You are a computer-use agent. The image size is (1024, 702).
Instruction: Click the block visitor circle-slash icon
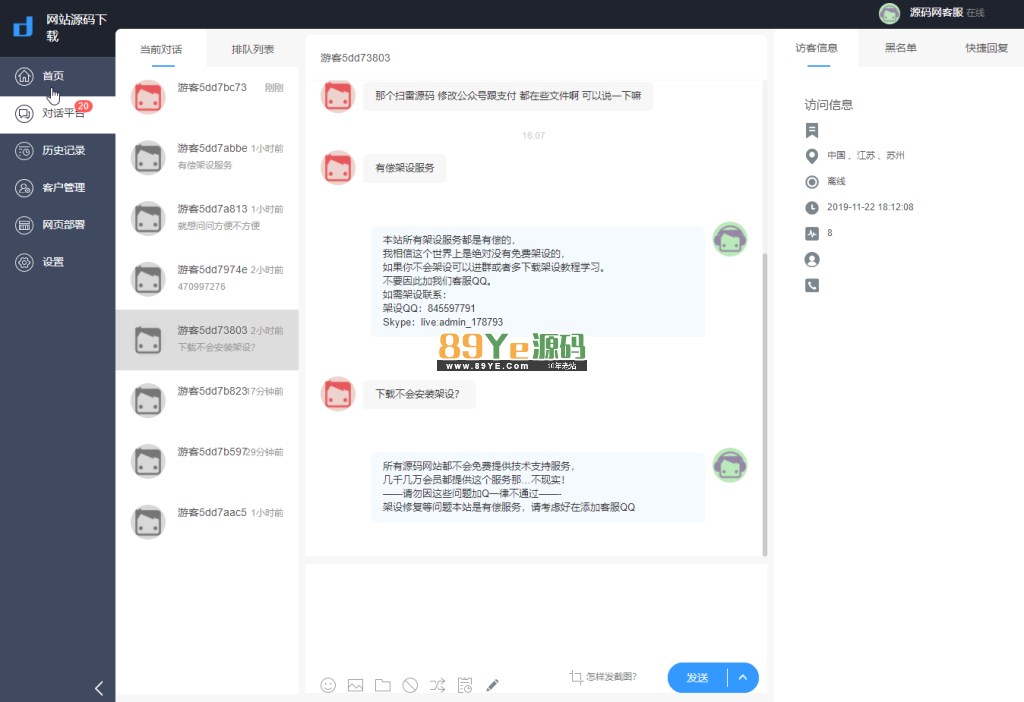coord(410,685)
